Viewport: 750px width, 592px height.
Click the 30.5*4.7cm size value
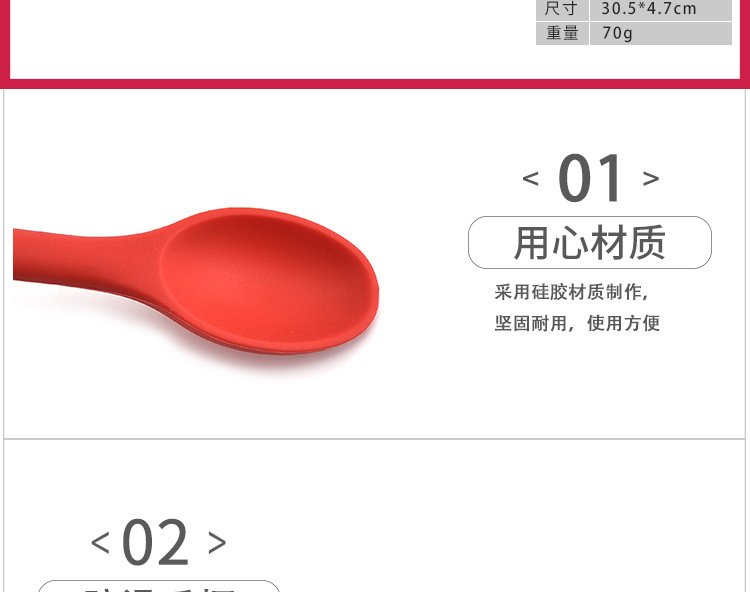click(649, 9)
